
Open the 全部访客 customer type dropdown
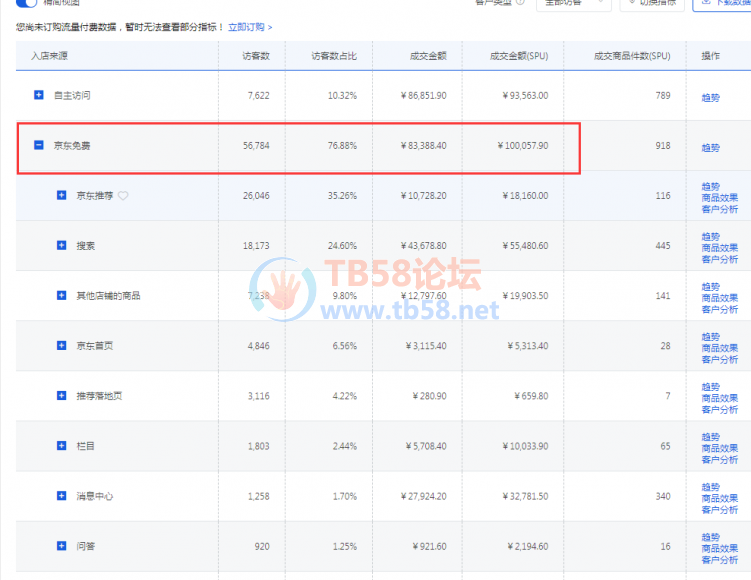[573, 4]
